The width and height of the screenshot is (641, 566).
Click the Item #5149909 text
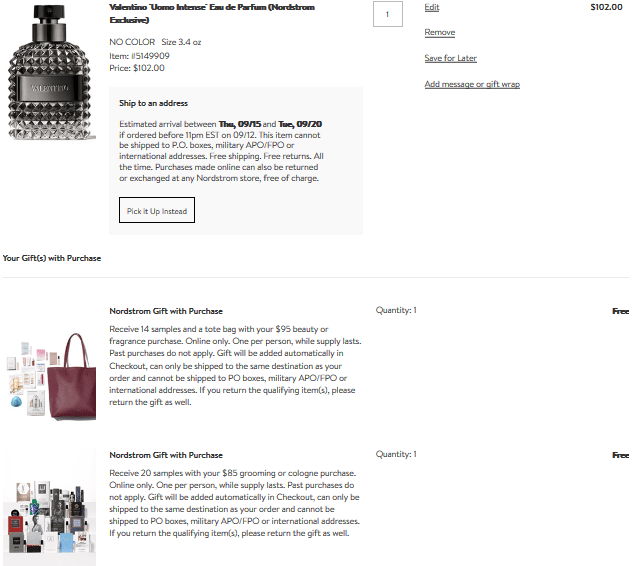pyautogui.click(x=139, y=55)
